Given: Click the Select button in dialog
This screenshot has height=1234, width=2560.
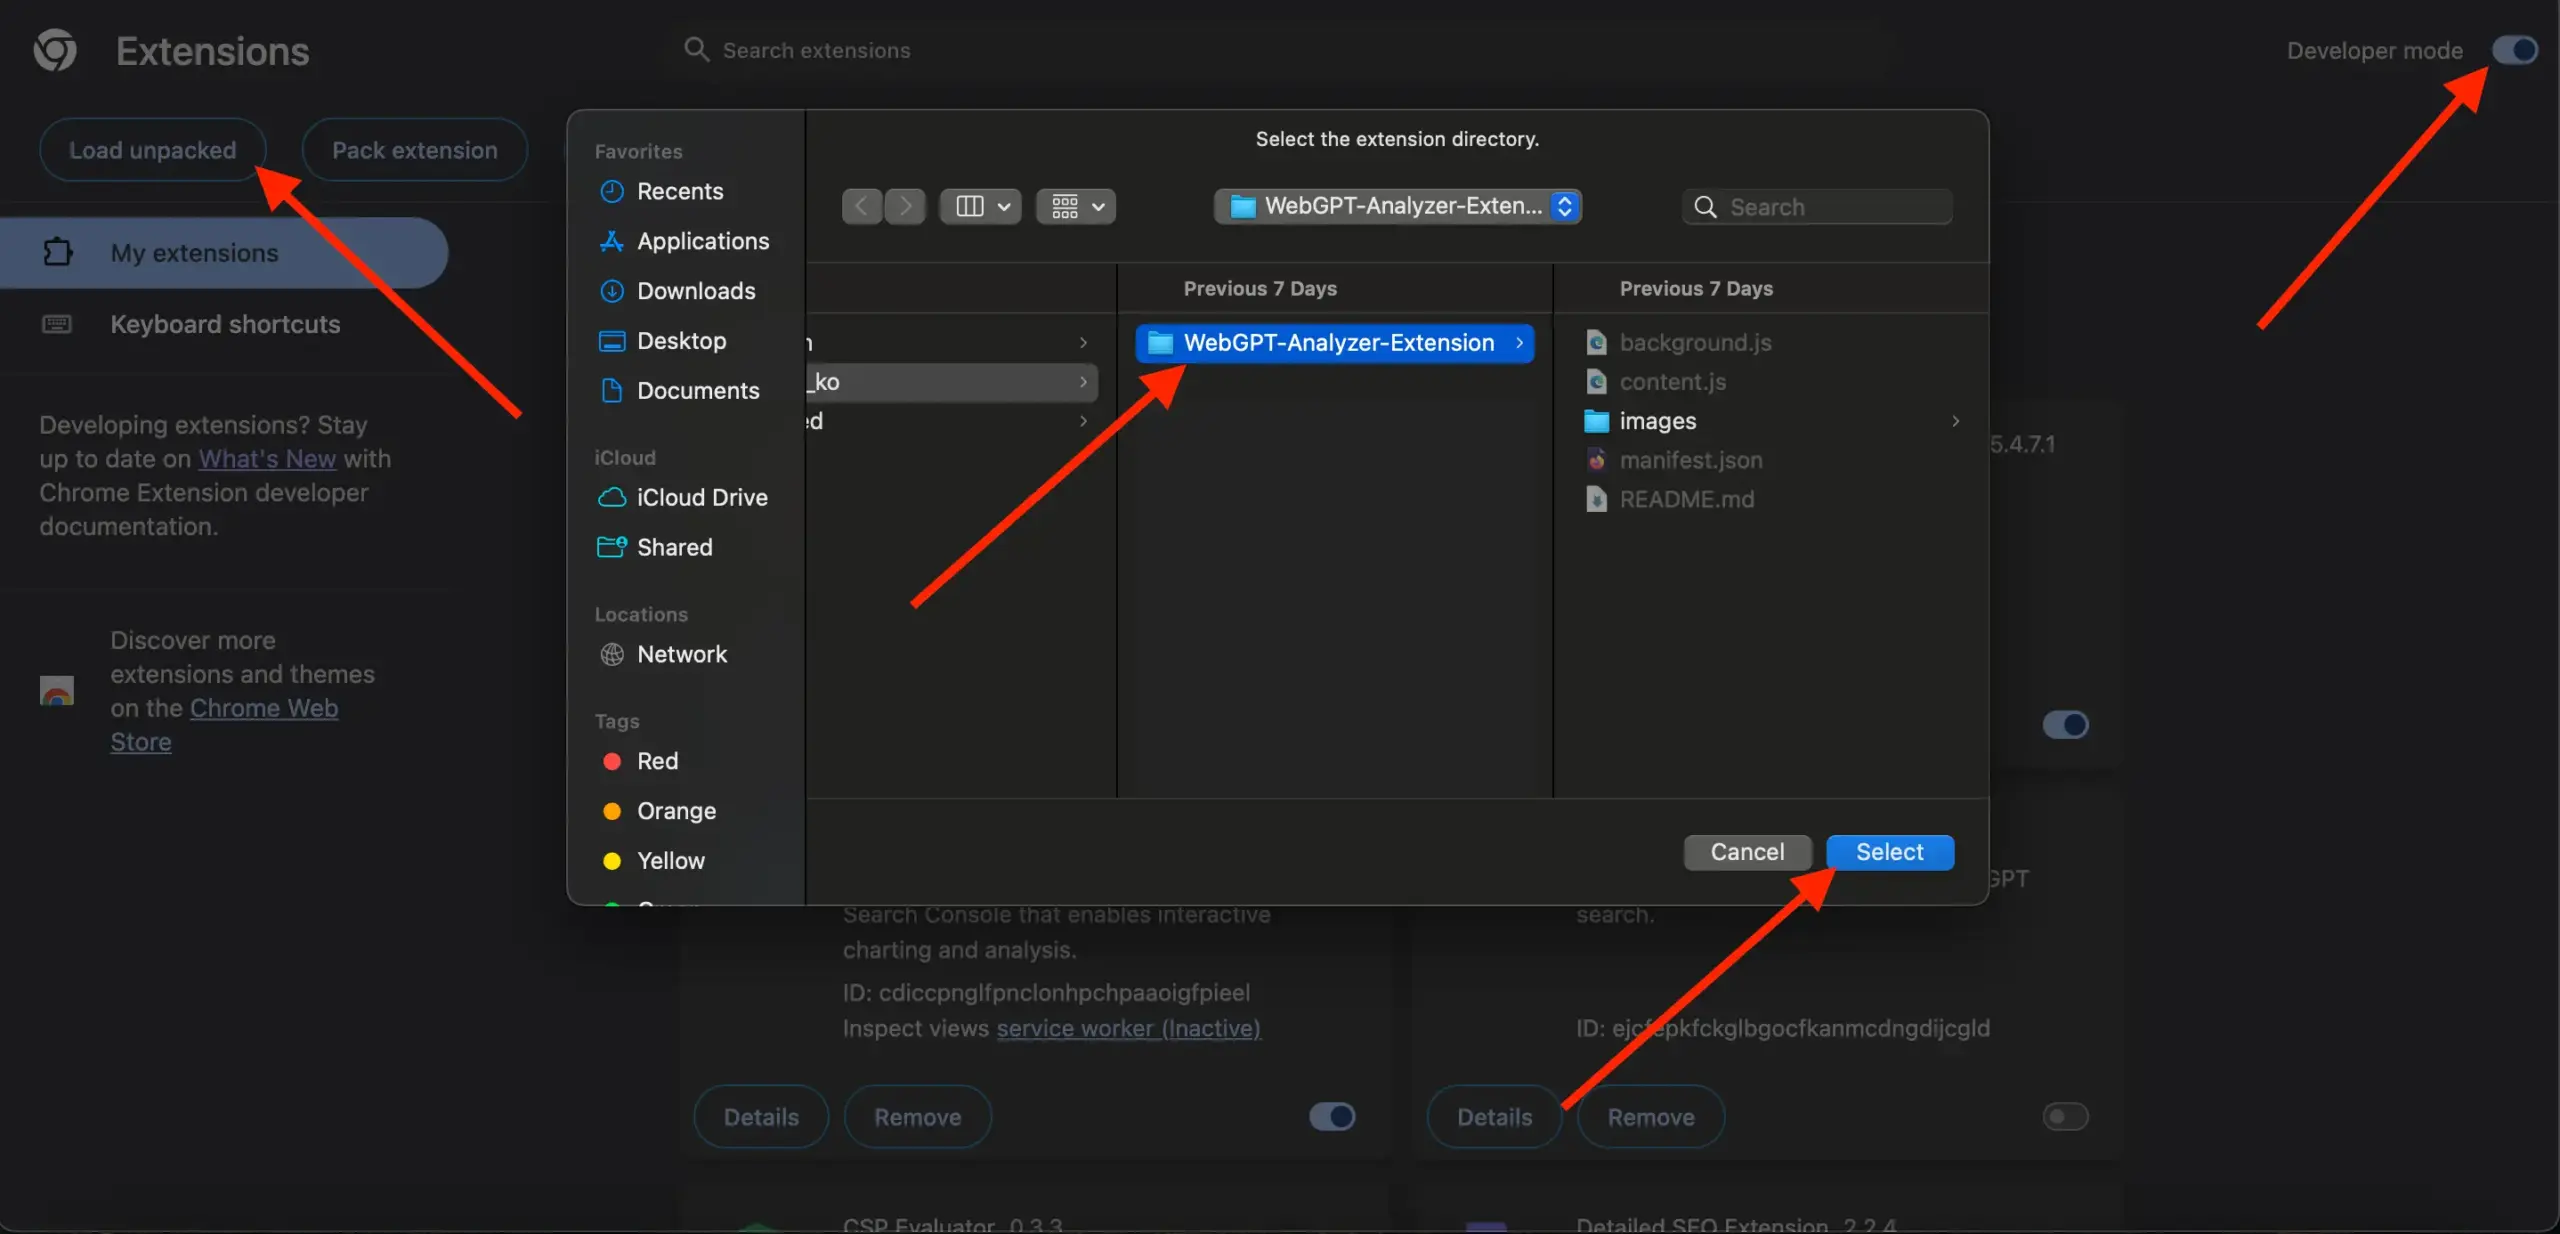Looking at the screenshot, I should (x=1890, y=852).
